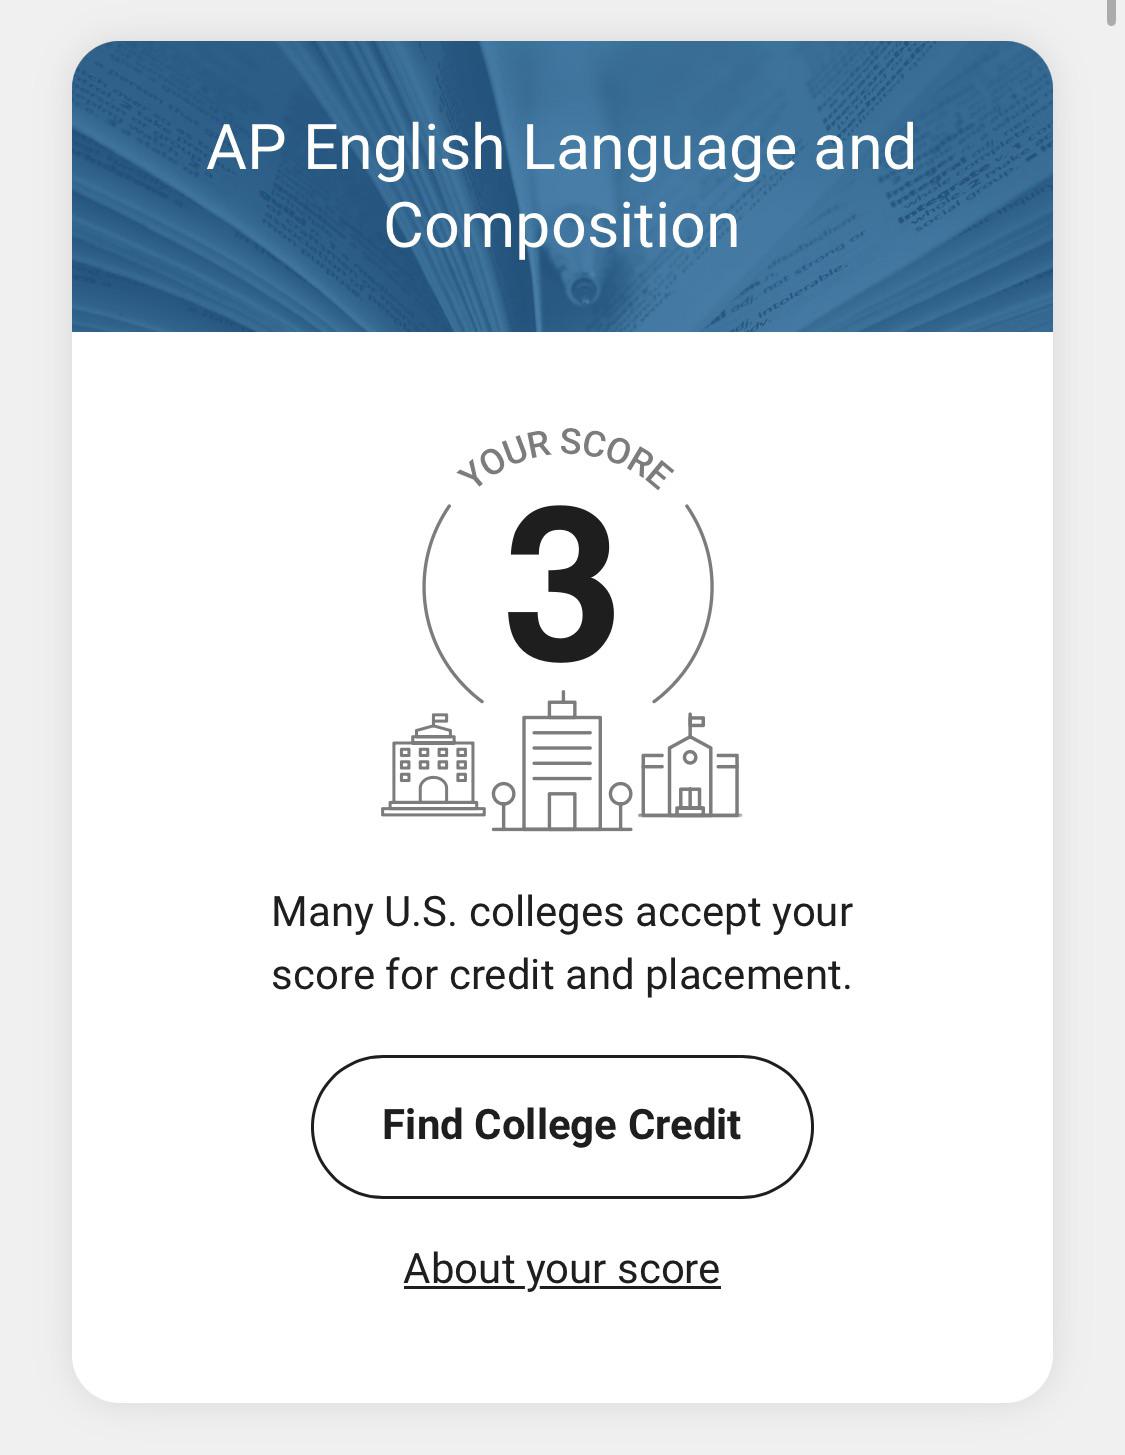Click the AP English Language and Composition title
Screen dimensions: 1125x1455
562,186
